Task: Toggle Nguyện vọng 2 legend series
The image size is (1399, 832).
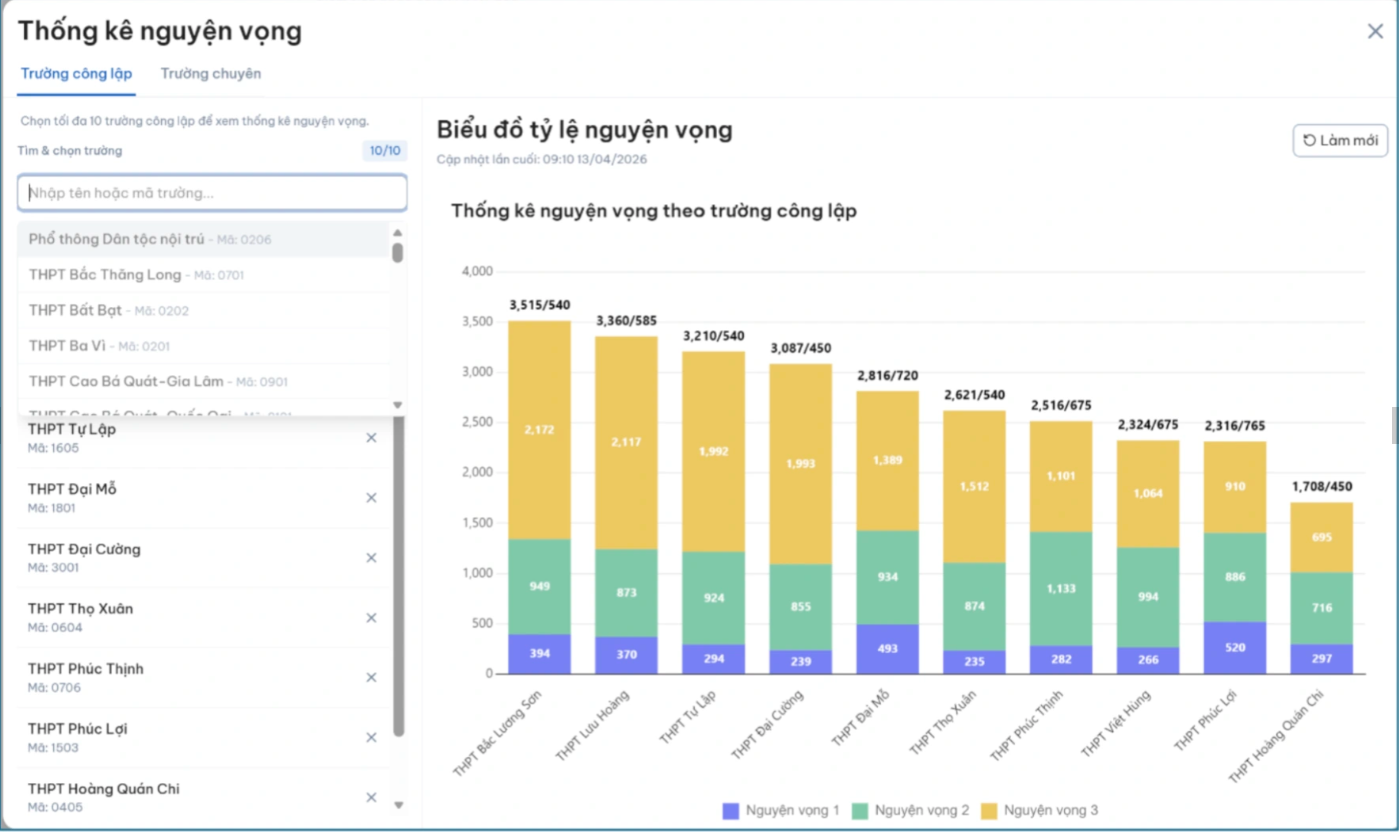Action: click(910, 811)
